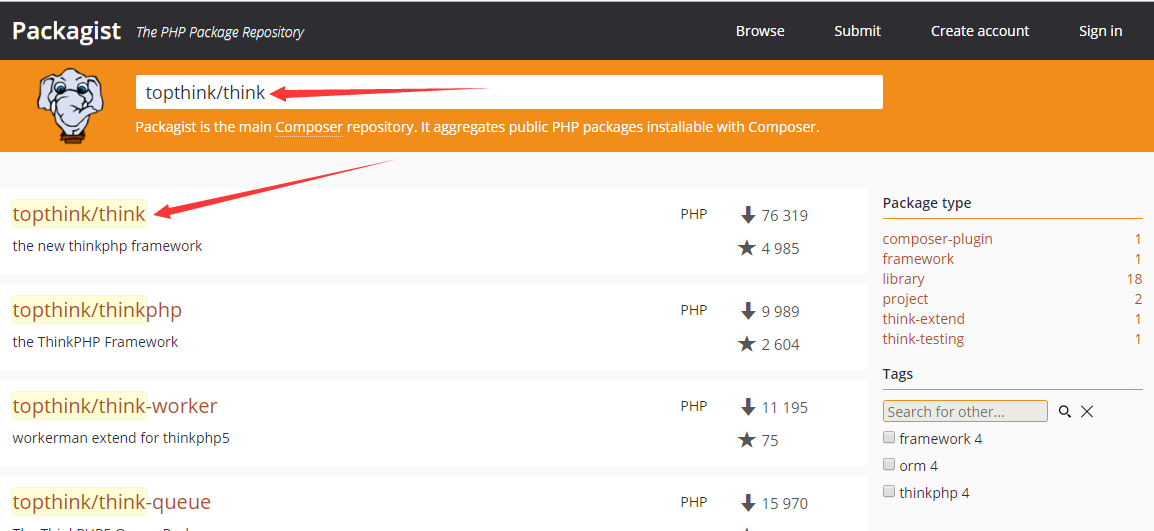Screen dimensions: 1154x531
Task: Go to Create account
Action: coord(980,31)
